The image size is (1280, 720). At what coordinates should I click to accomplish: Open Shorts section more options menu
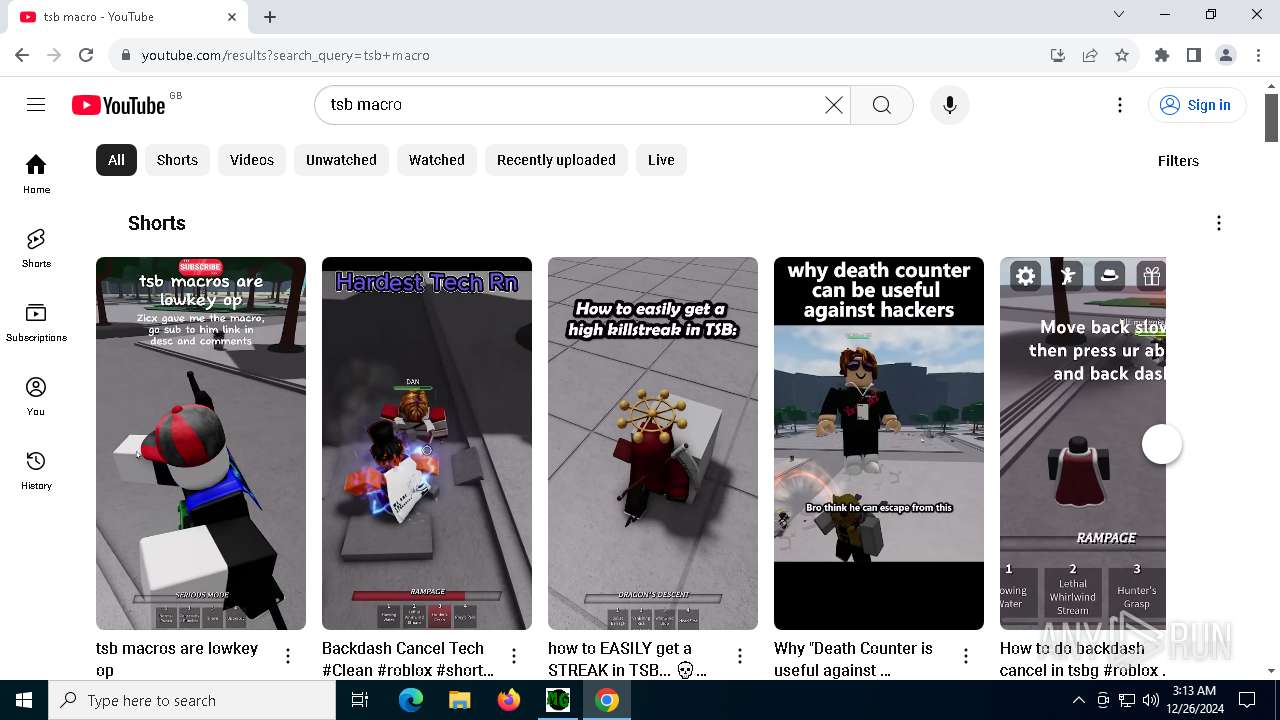coord(1218,223)
